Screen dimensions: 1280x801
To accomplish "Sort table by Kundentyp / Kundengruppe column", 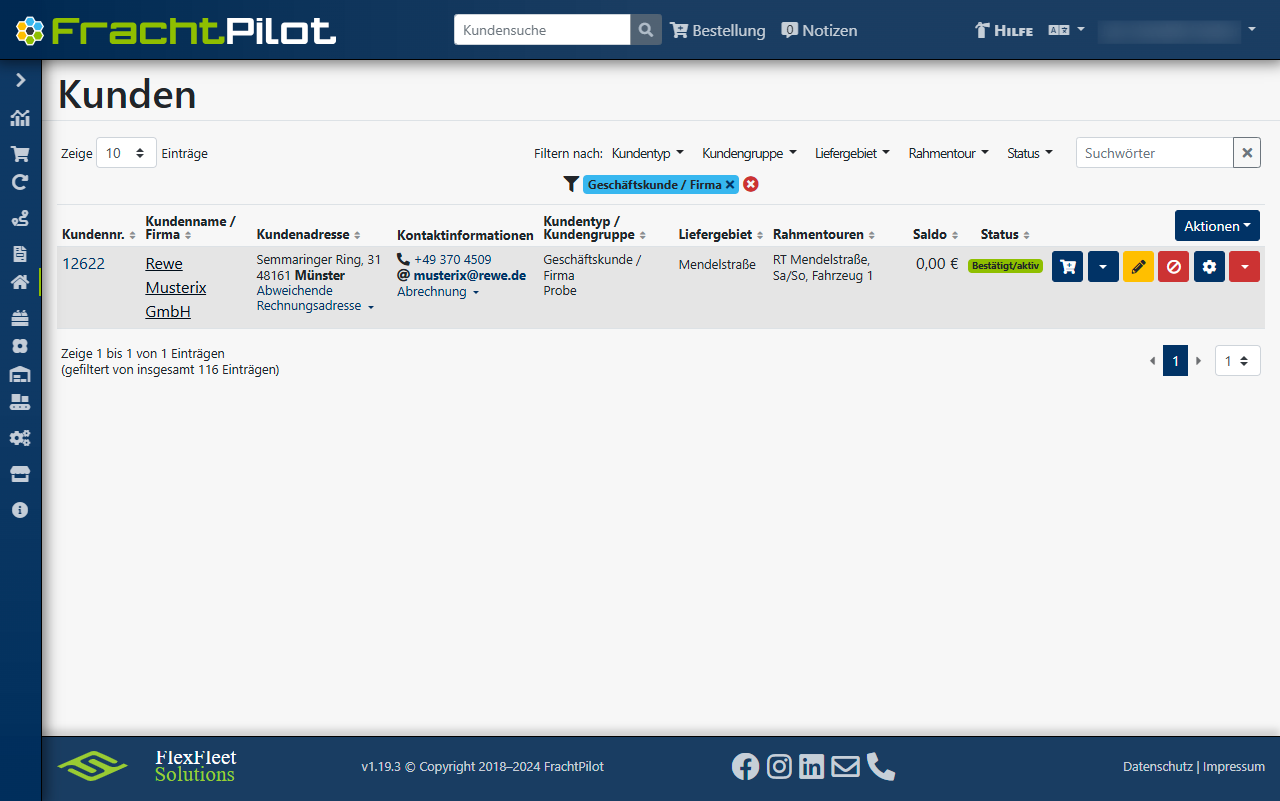I will coord(594,228).
